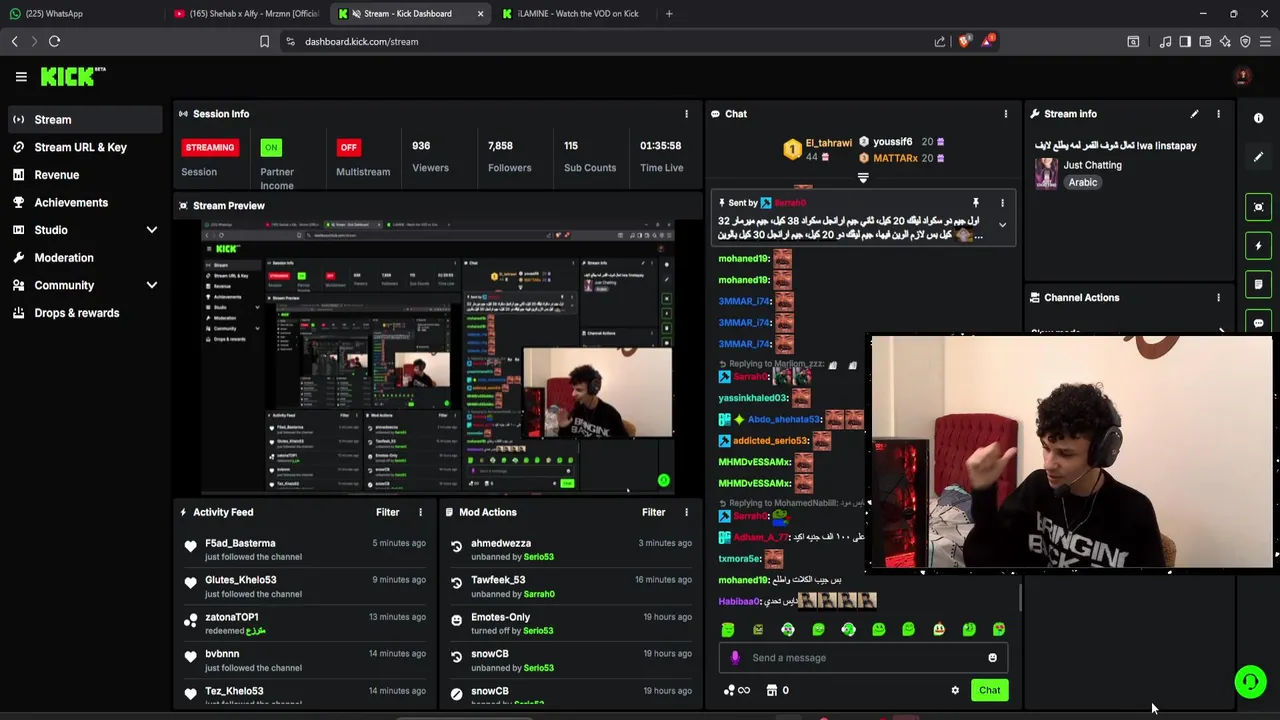Click the user avatar at top right

tap(1243, 76)
